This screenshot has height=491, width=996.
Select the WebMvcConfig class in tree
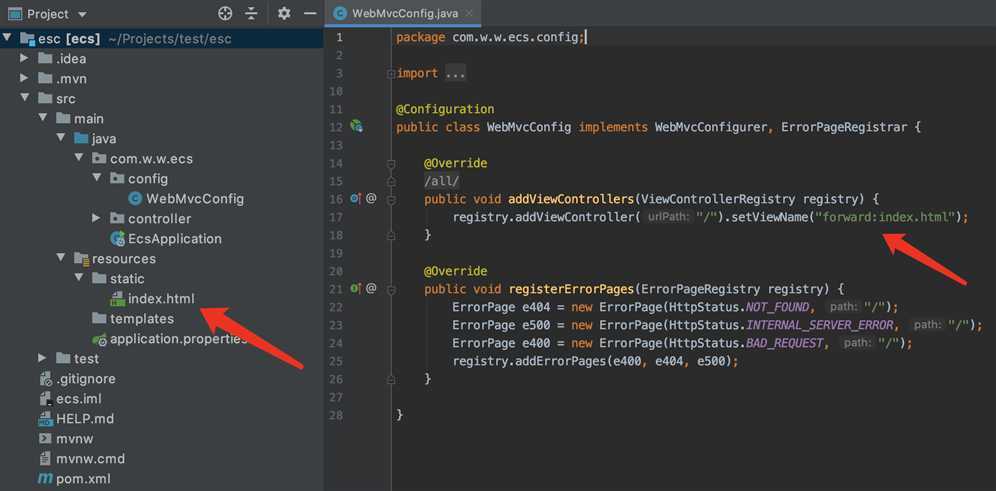click(x=194, y=199)
